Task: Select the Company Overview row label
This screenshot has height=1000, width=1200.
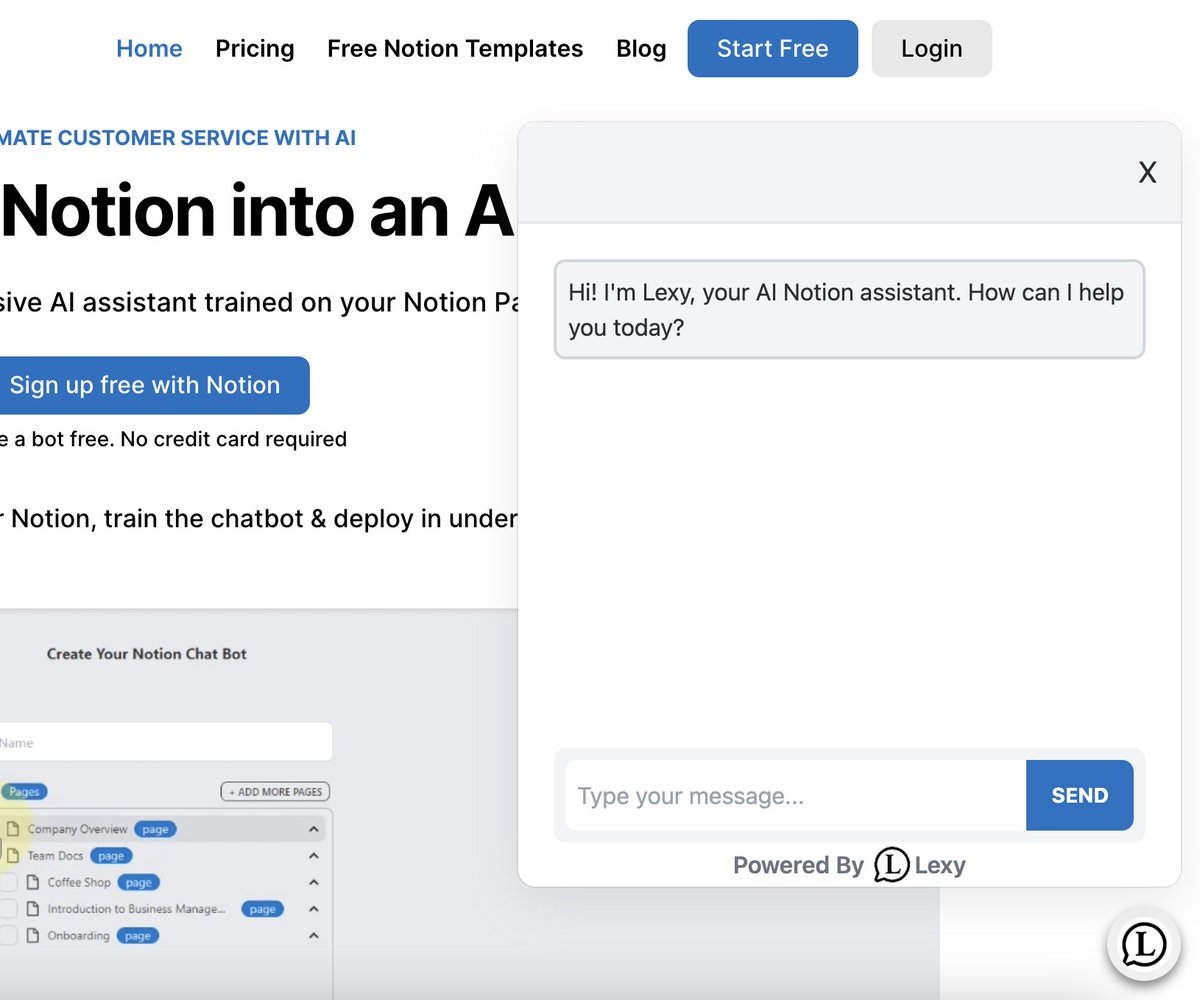Action: tap(77, 829)
